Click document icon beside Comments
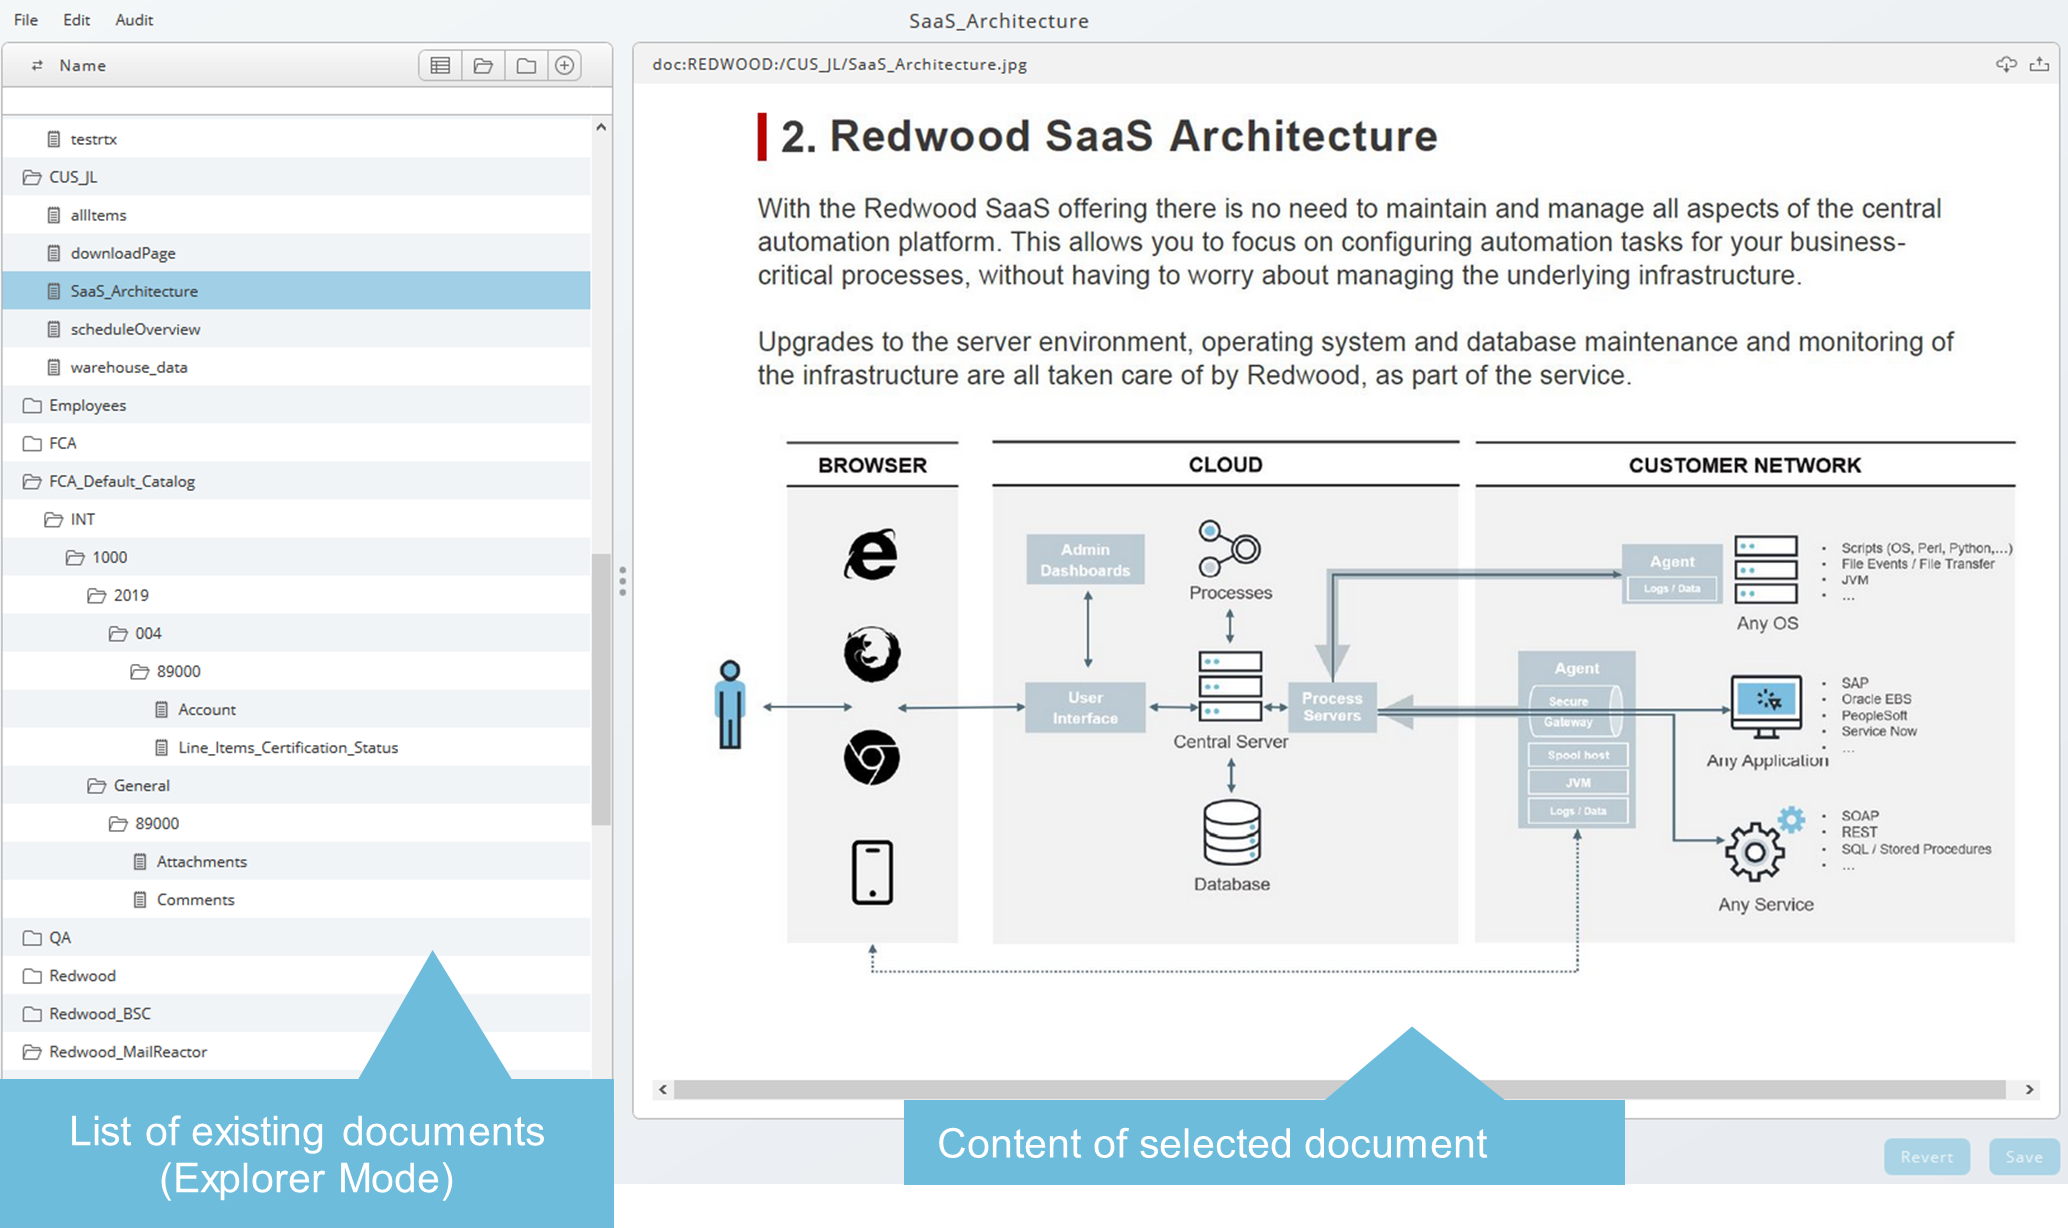The image size is (2068, 1228). coord(140,899)
